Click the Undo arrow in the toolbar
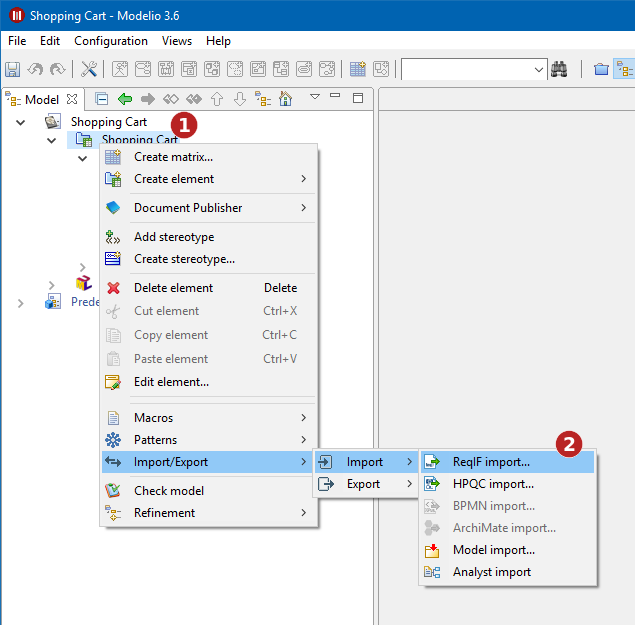 pyautogui.click(x=35, y=69)
